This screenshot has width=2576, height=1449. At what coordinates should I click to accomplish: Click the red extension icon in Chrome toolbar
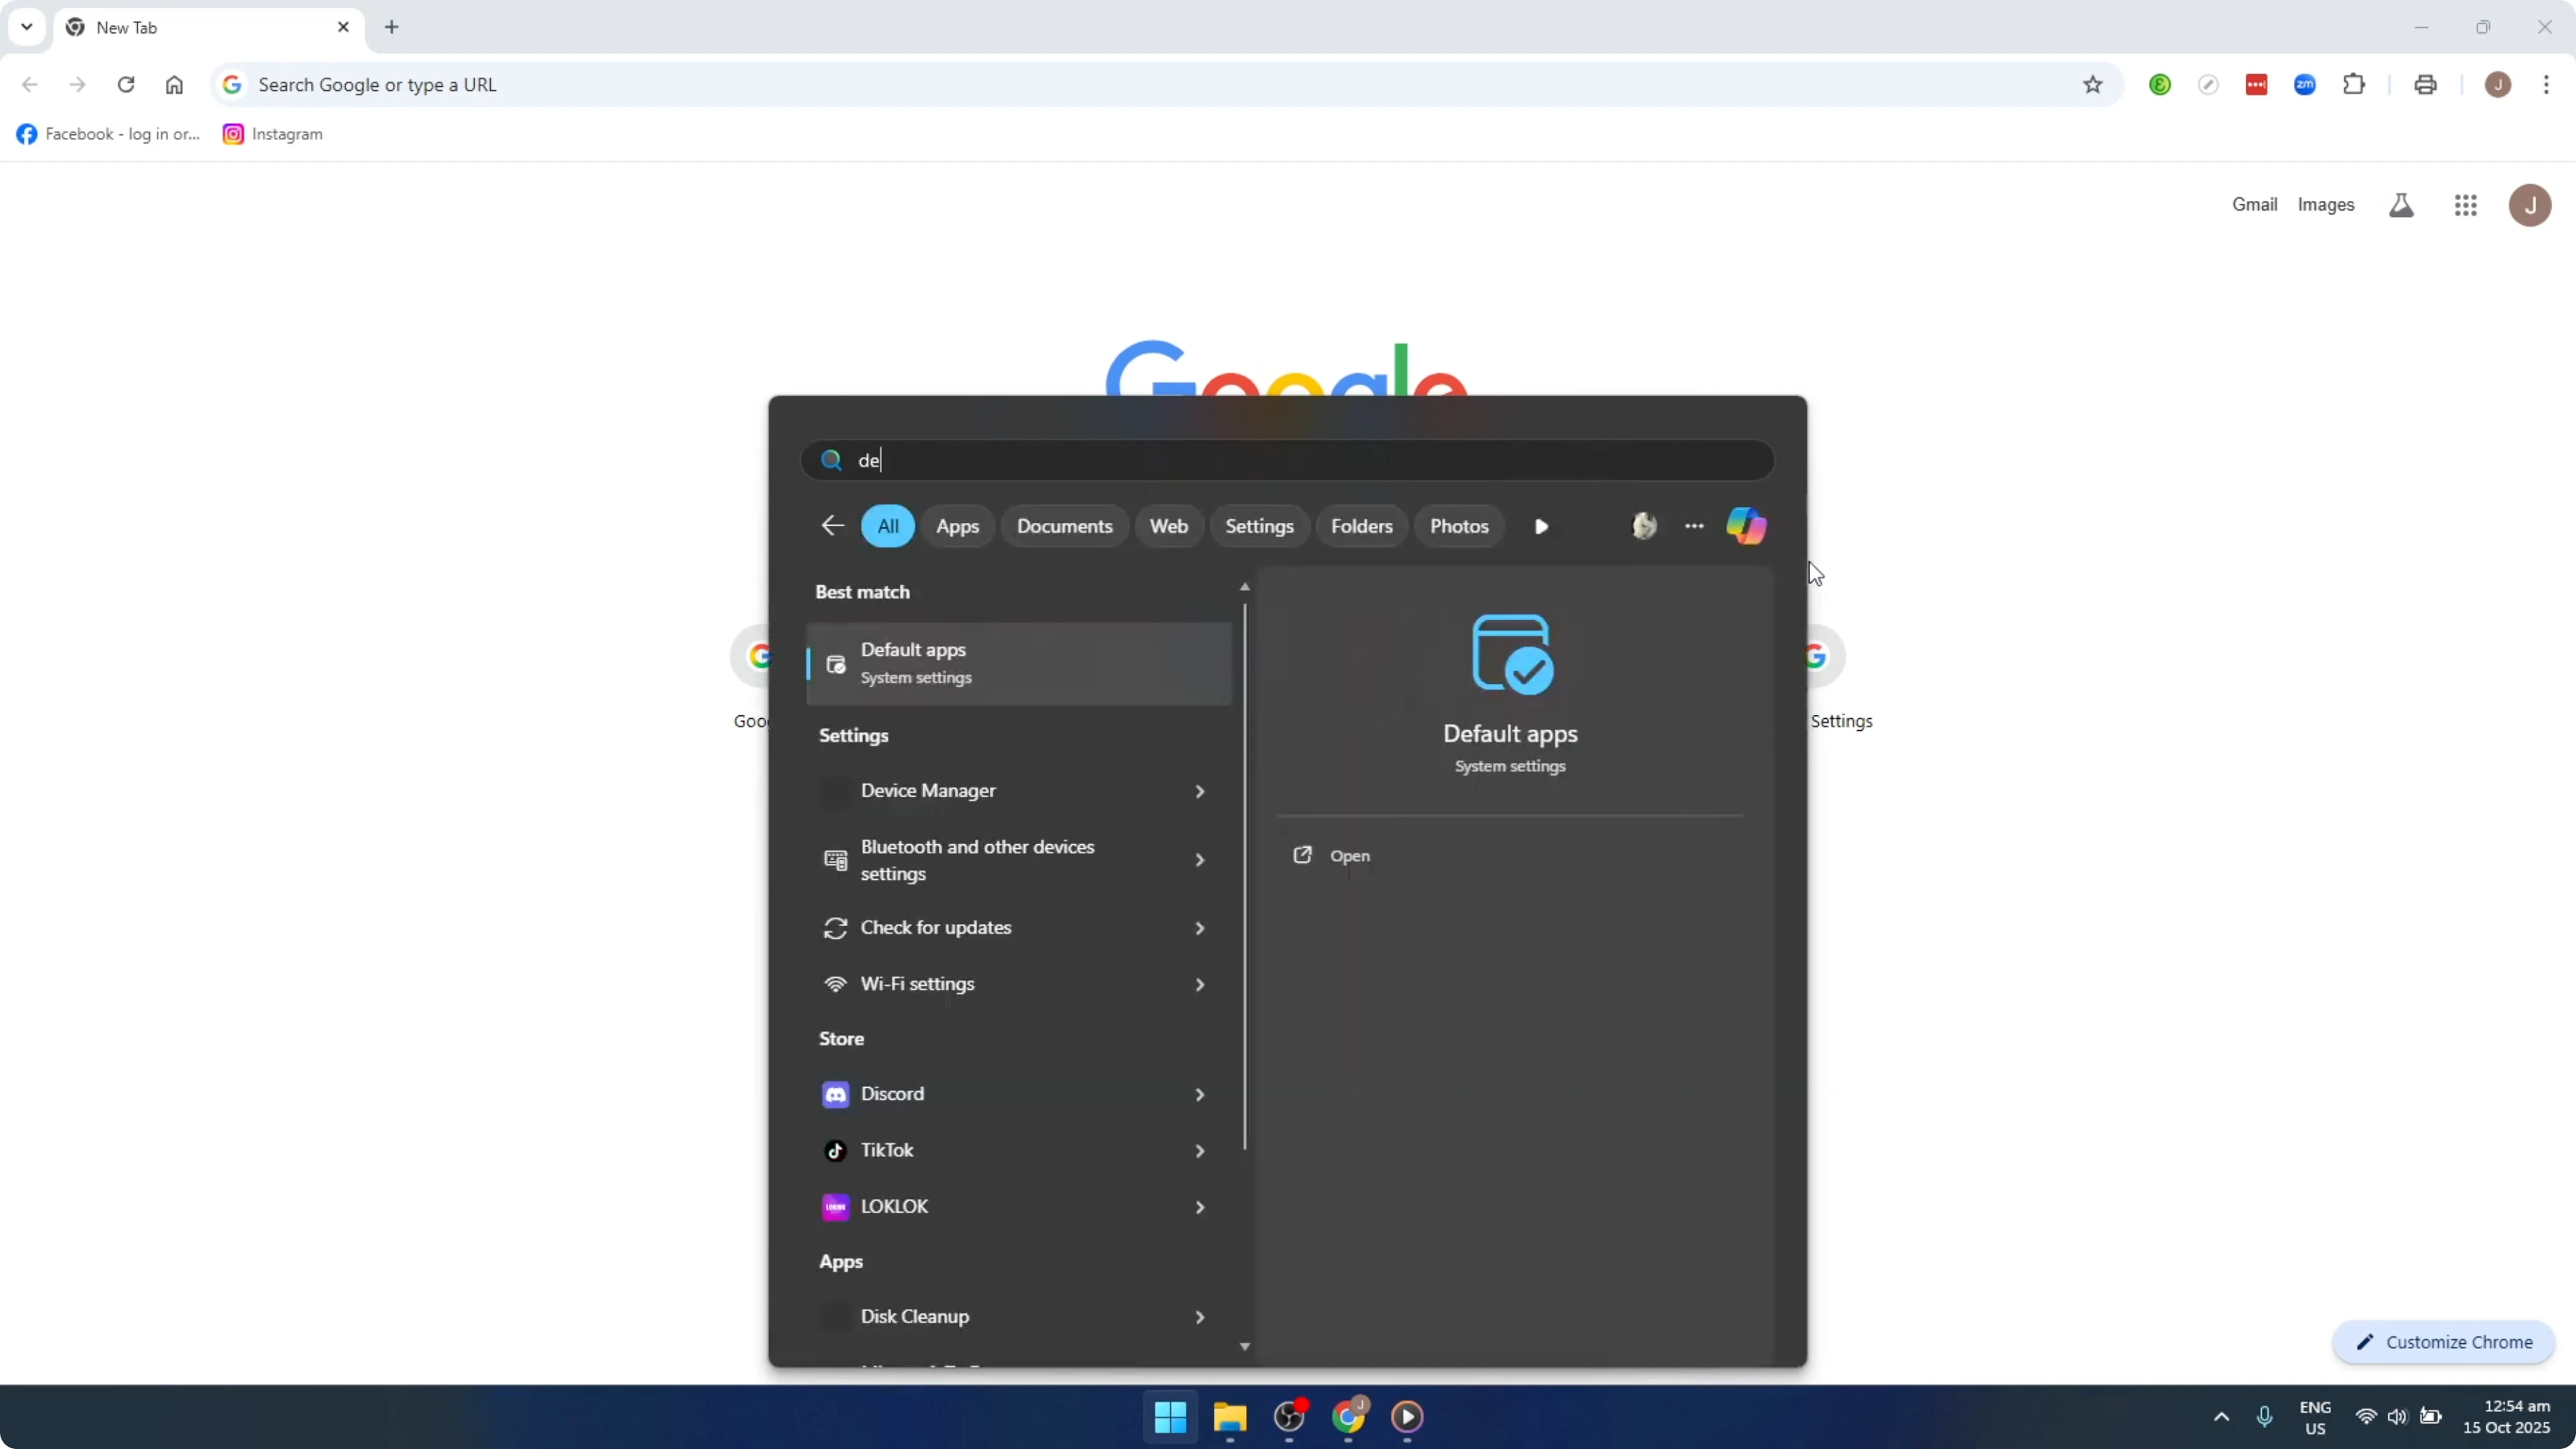(2256, 85)
